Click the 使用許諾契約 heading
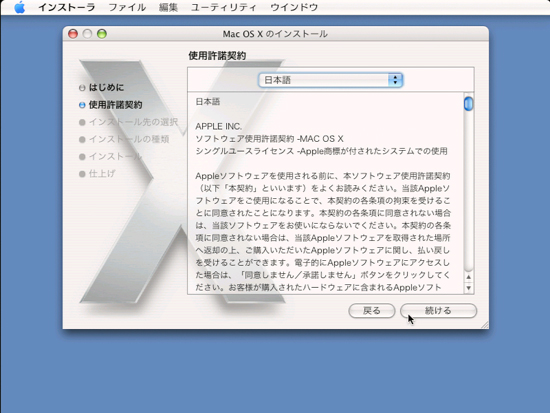The height and width of the screenshot is (413, 550). point(217,55)
